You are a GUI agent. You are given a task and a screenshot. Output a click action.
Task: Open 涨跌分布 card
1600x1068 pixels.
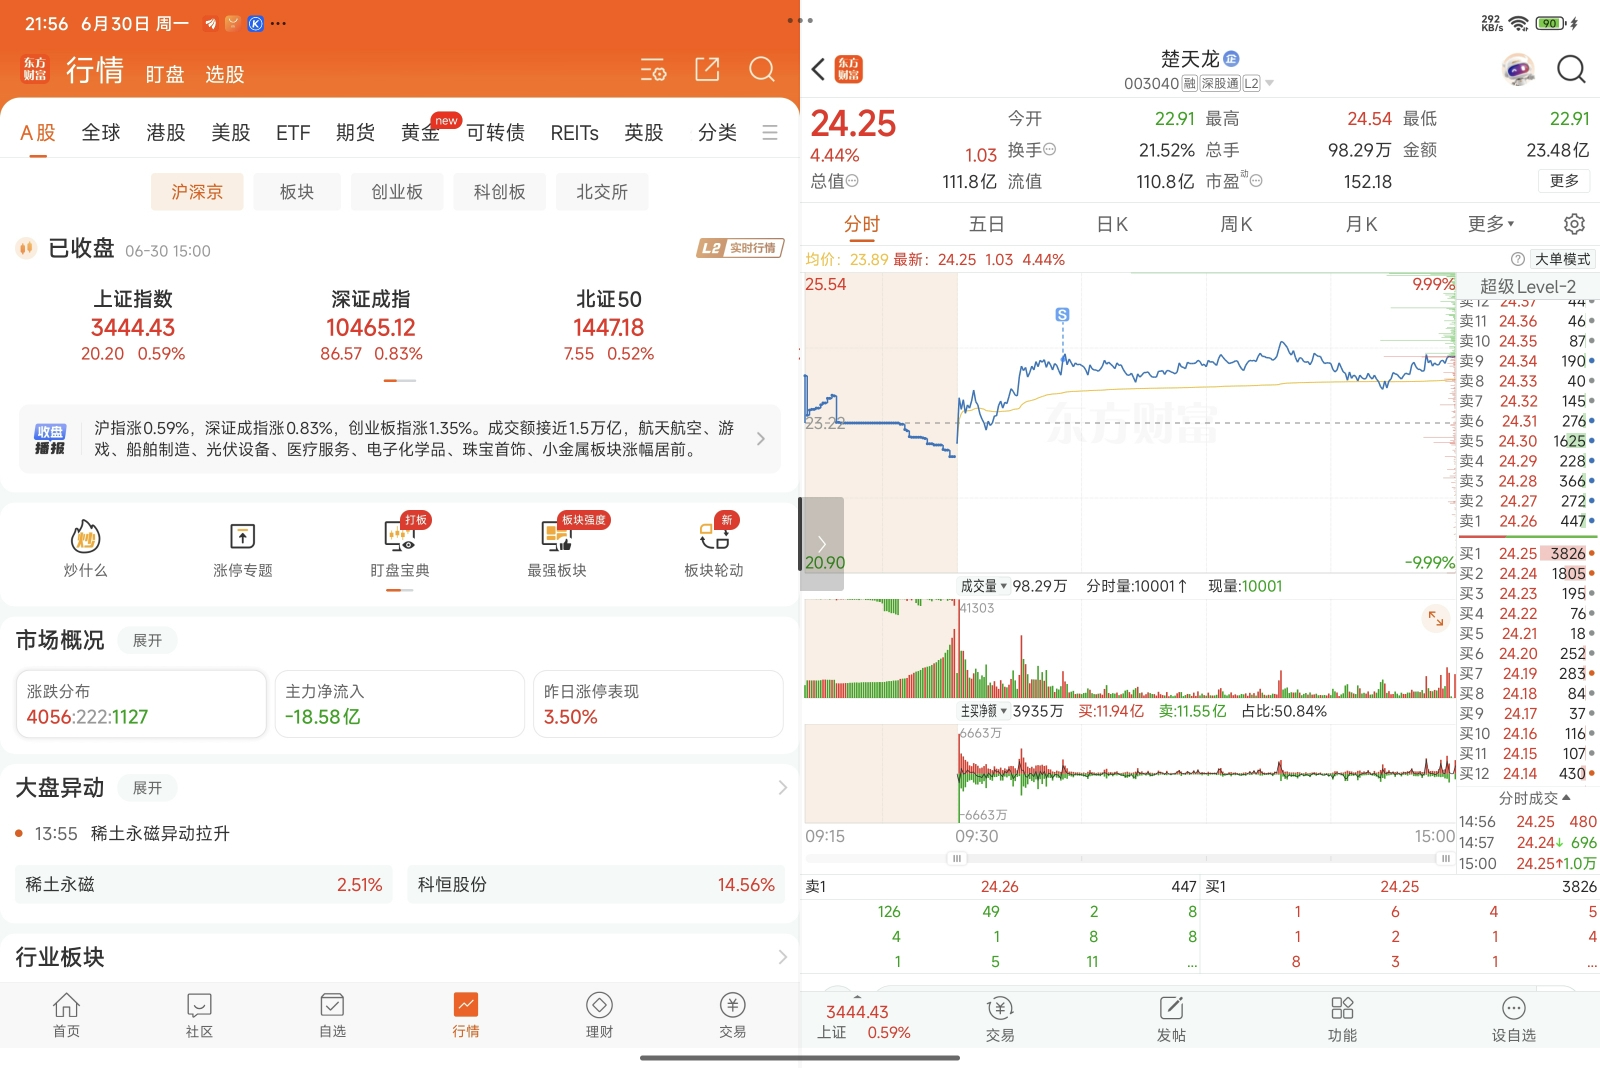pos(141,704)
